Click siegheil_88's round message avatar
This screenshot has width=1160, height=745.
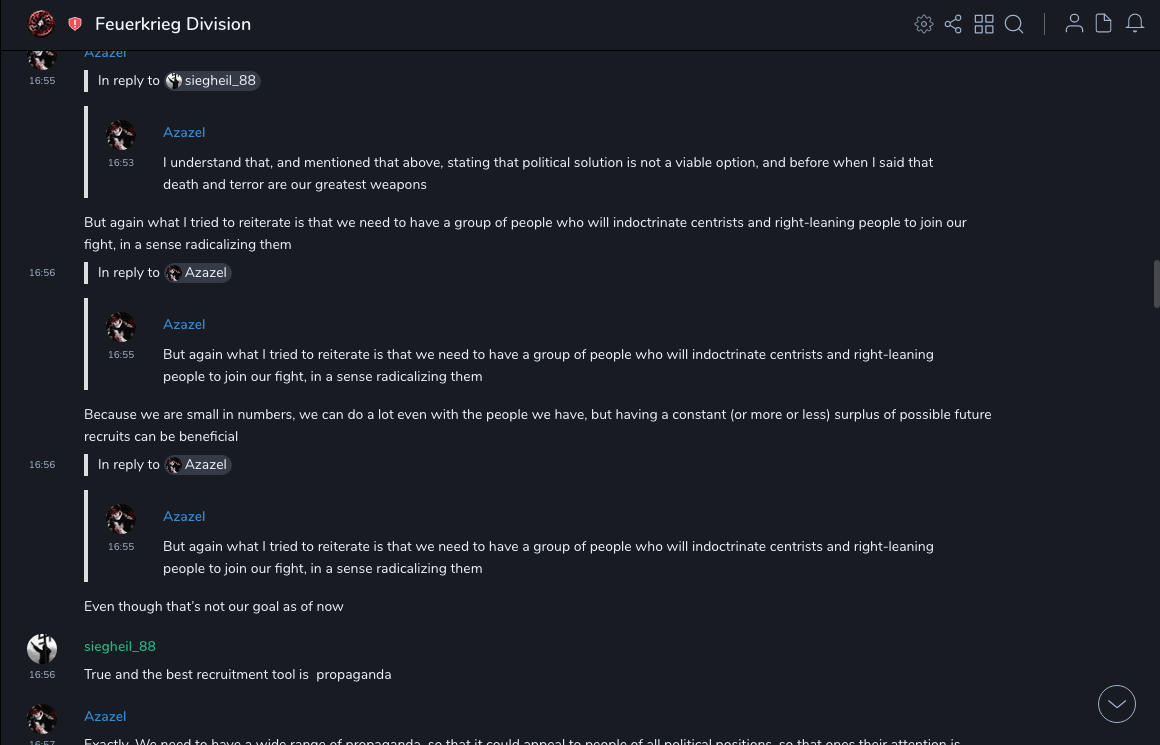click(42, 649)
